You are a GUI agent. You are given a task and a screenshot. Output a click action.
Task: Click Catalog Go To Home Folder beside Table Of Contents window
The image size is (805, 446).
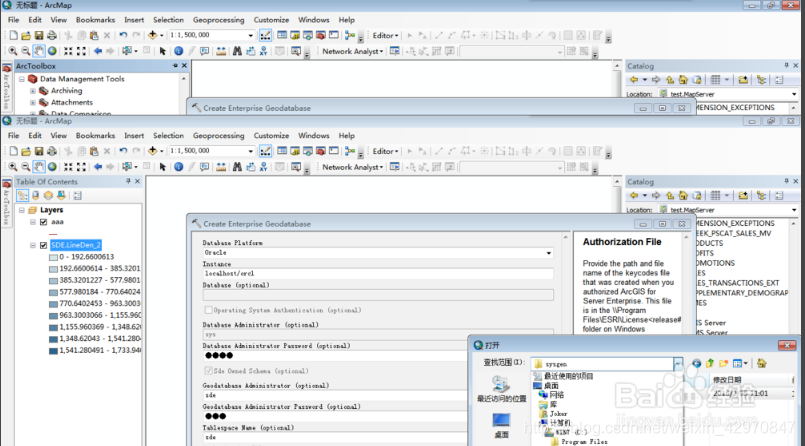pos(683,196)
